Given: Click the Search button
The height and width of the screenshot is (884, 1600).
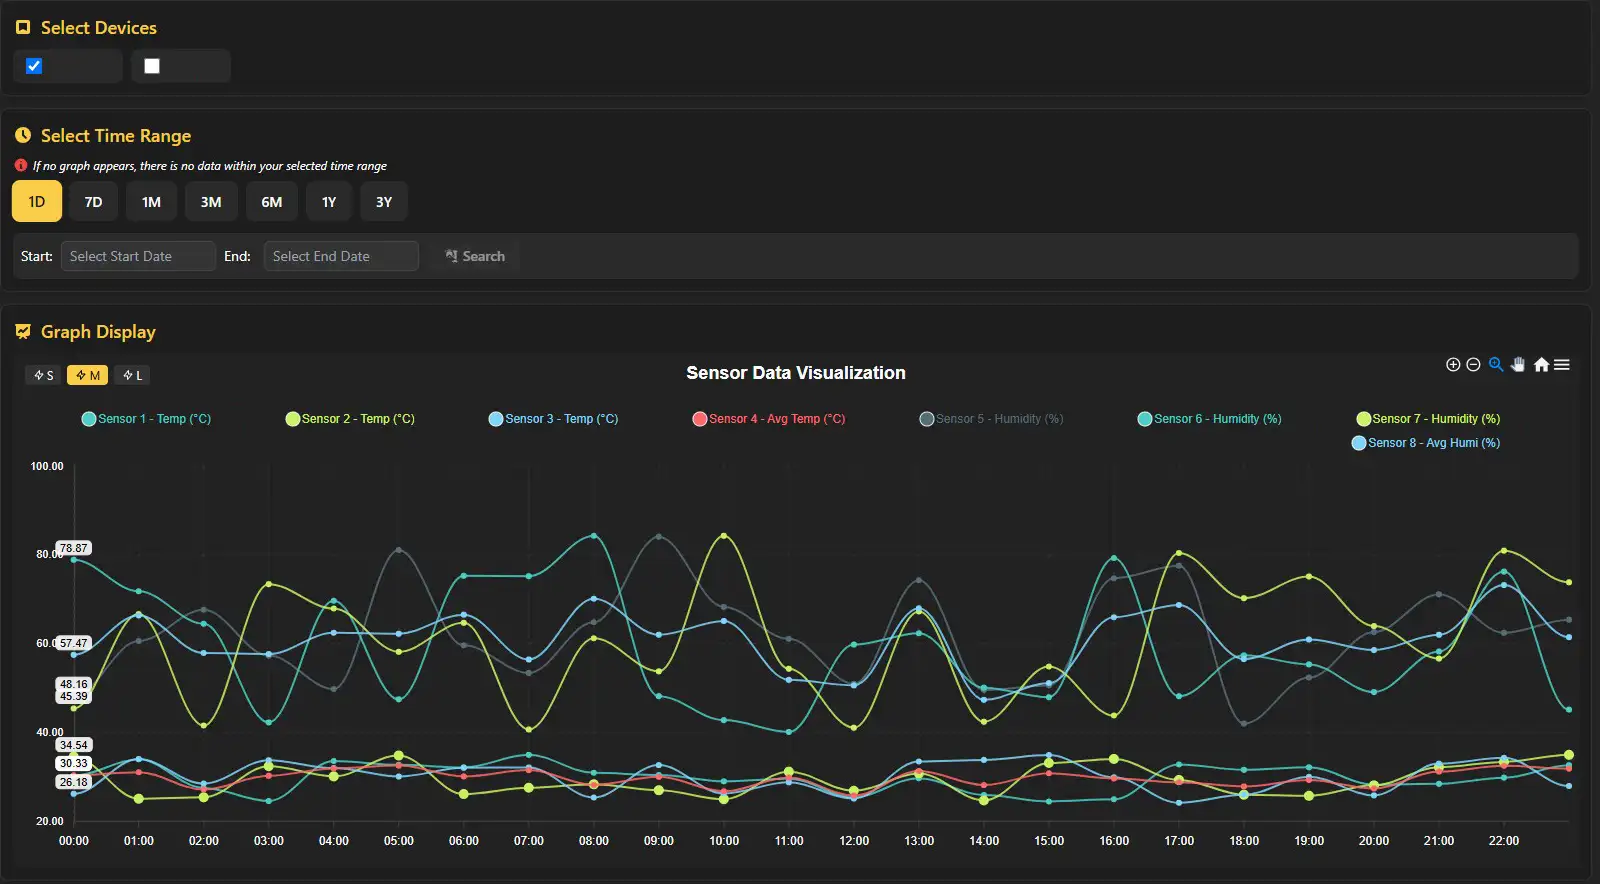Looking at the screenshot, I should click(475, 256).
